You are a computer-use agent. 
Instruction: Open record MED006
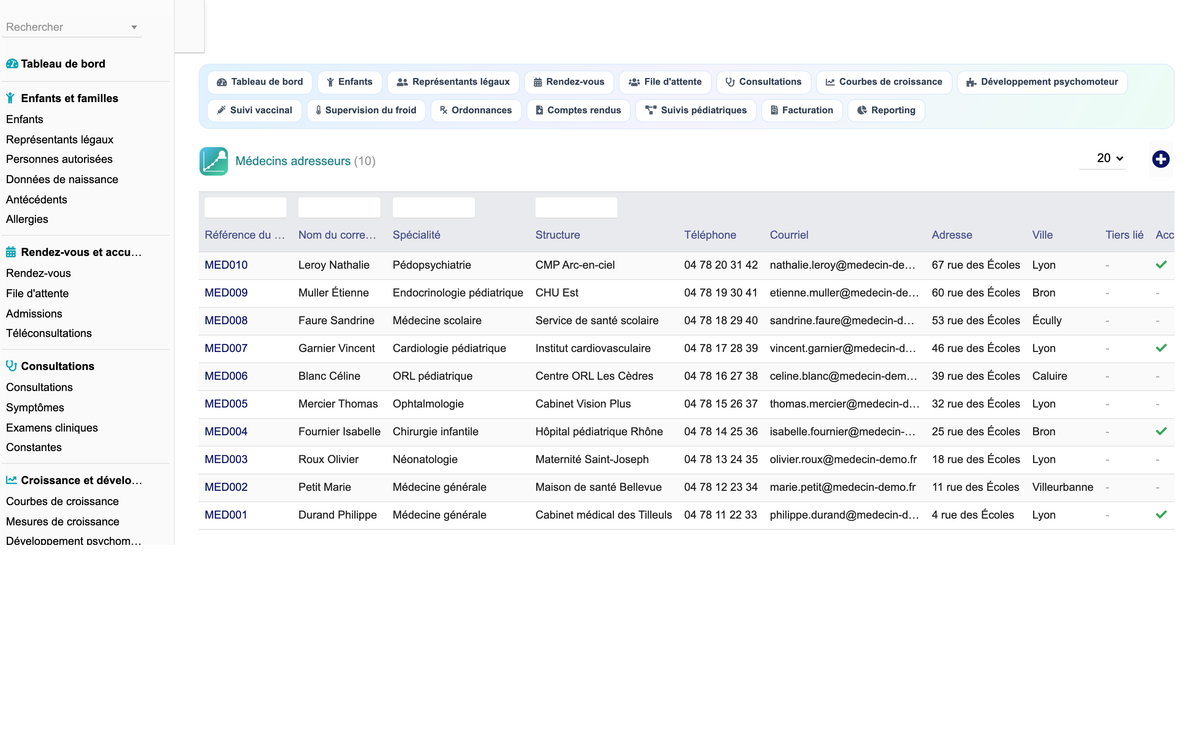pyautogui.click(x=226, y=376)
